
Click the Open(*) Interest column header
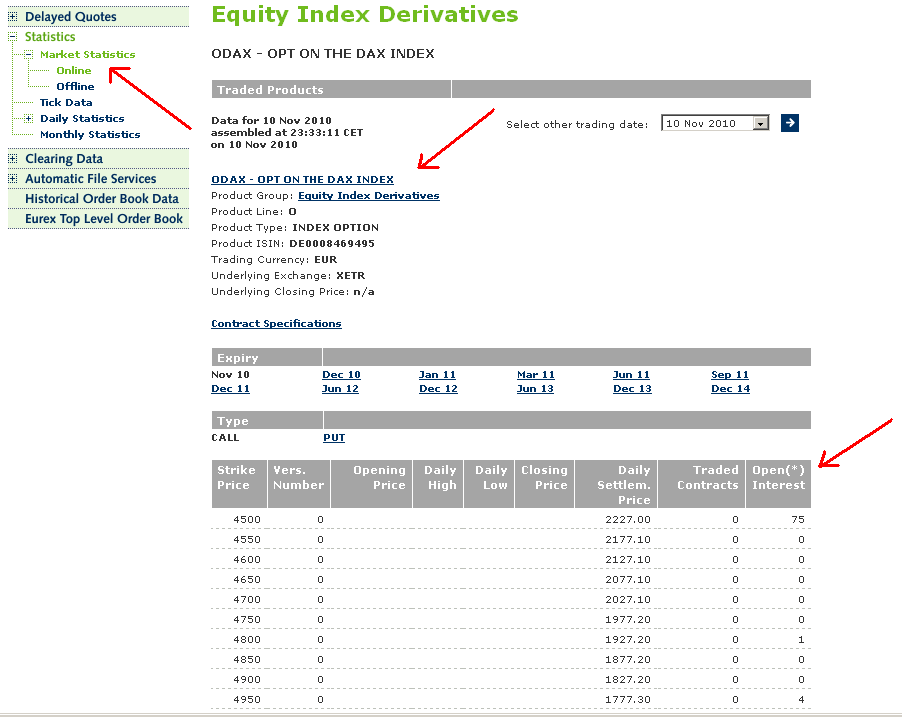(778, 484)
